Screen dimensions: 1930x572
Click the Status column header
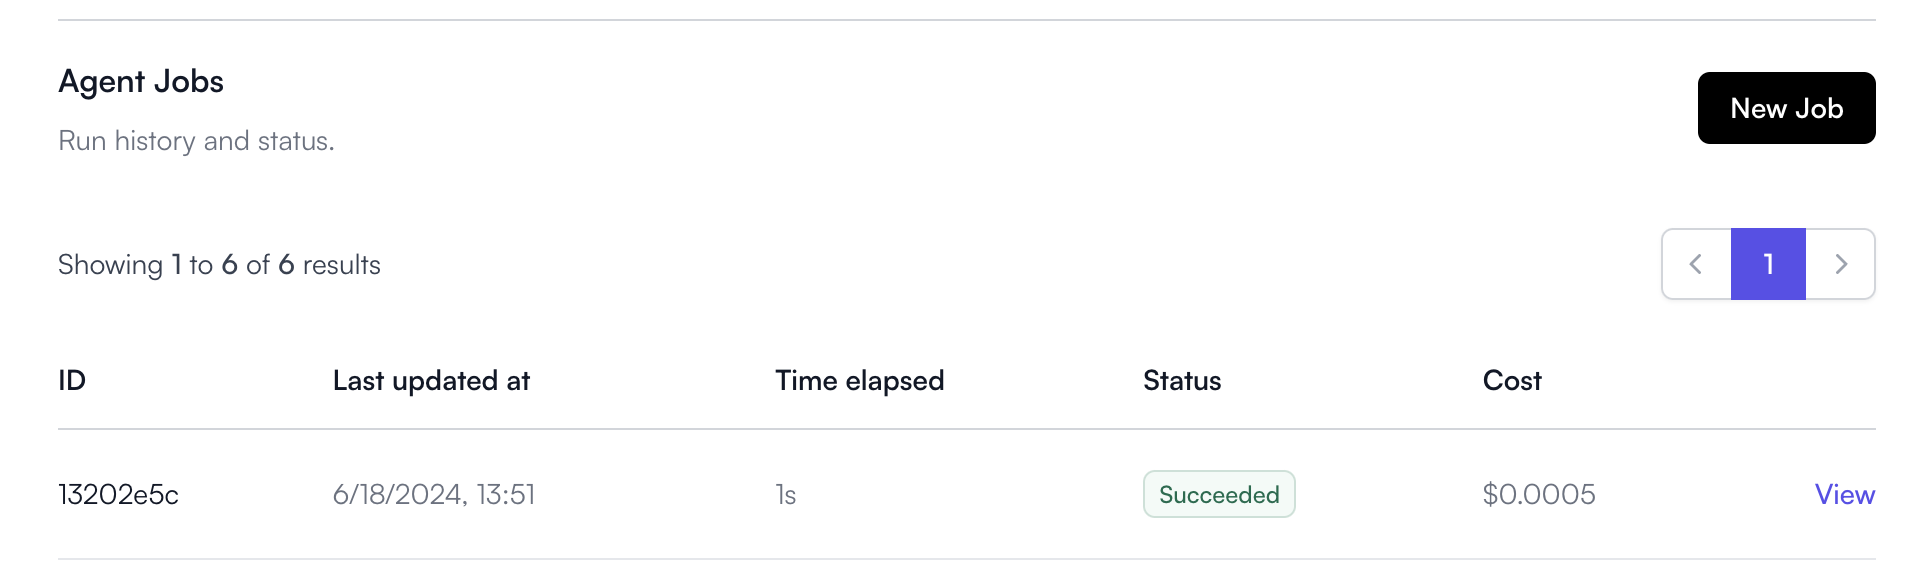tap(1182, 380)
